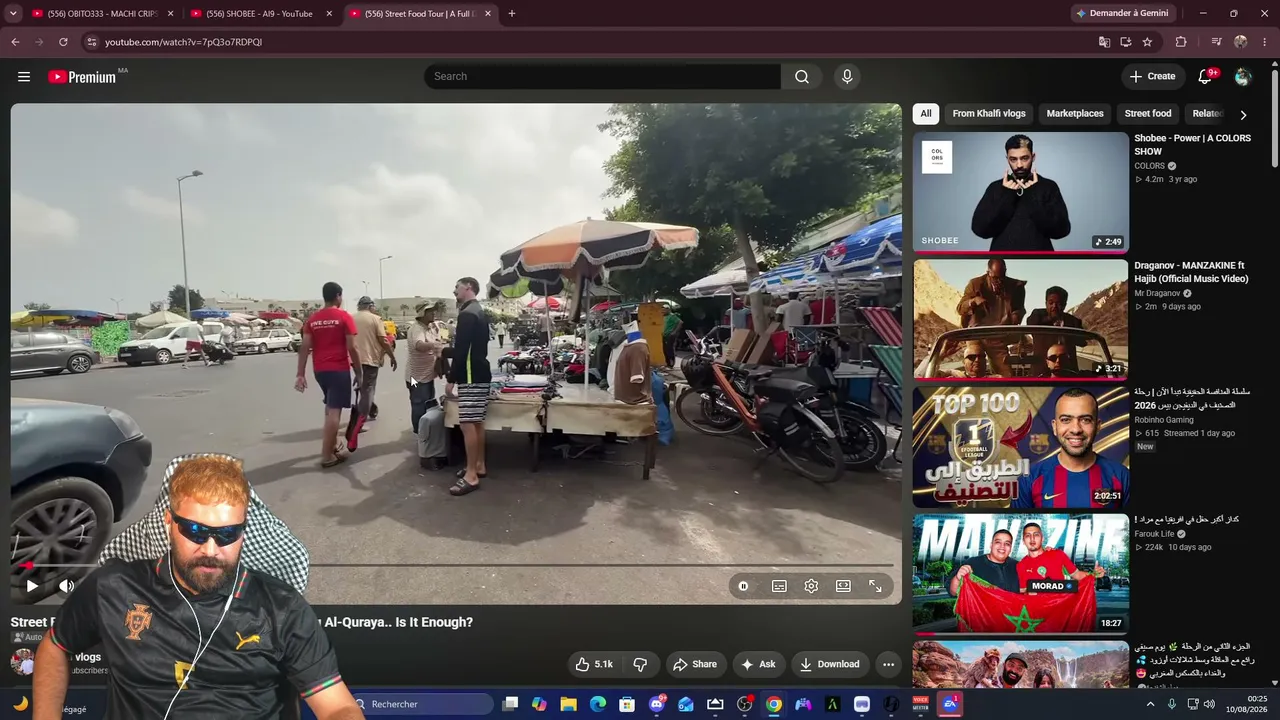The image size is (1280, 720).
Task: Open YouTube notifications bell
Action: pyautogui.click(x=1205, y=77)
